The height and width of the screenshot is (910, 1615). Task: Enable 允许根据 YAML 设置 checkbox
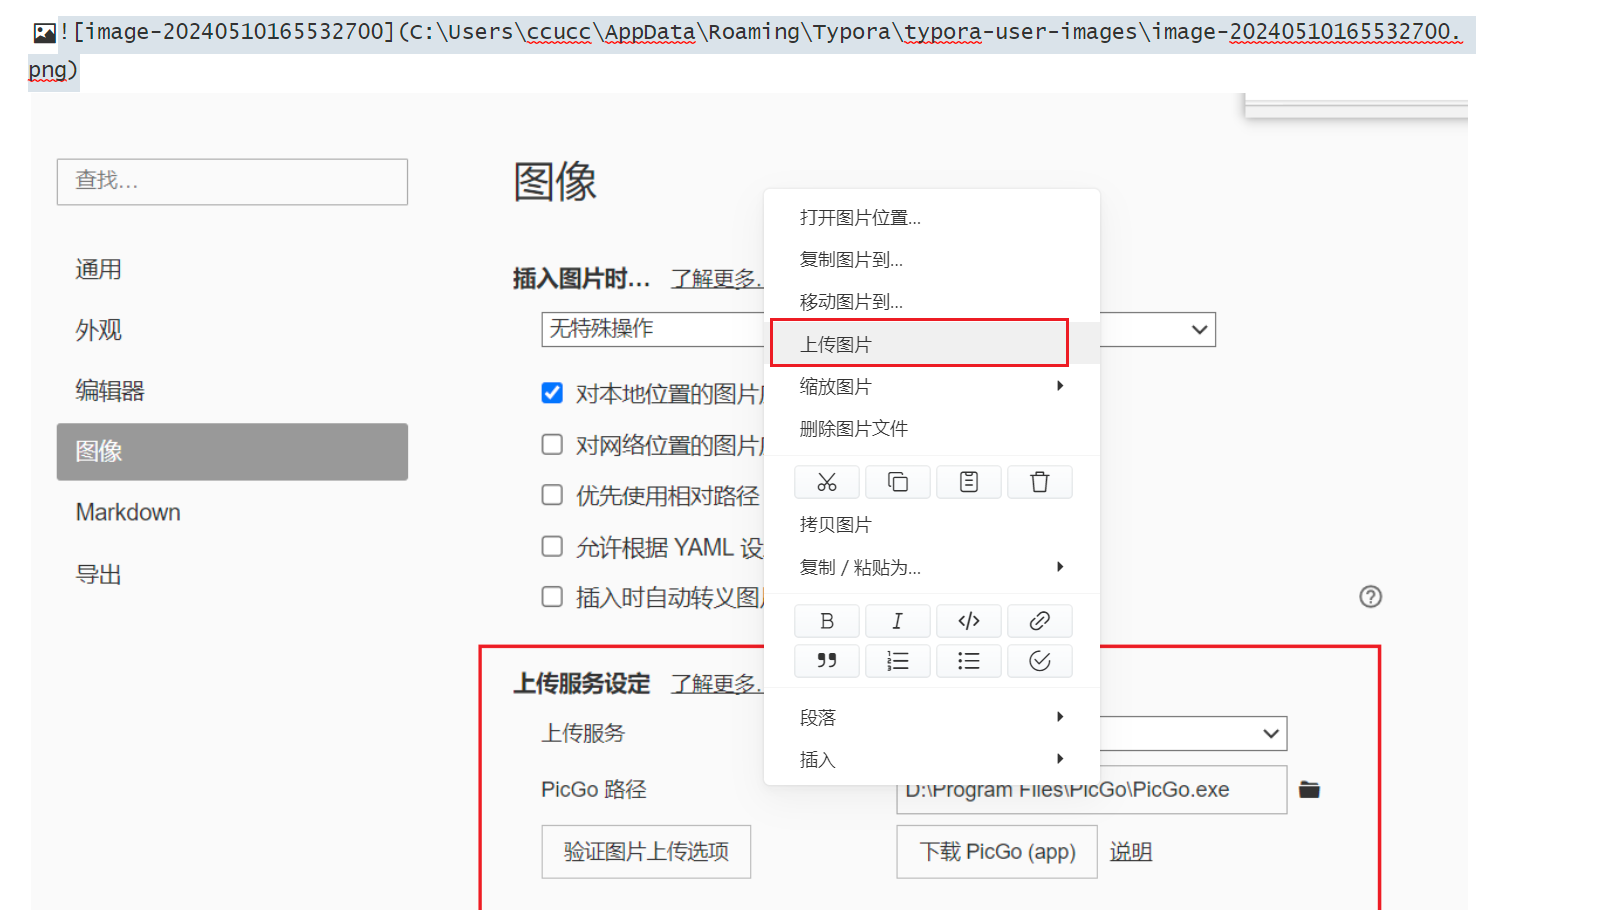pyautogui.click(x=552, y=546)
